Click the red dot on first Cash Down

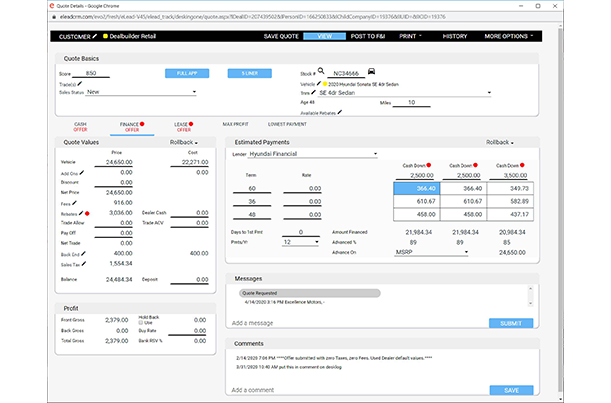click(429, 165)
